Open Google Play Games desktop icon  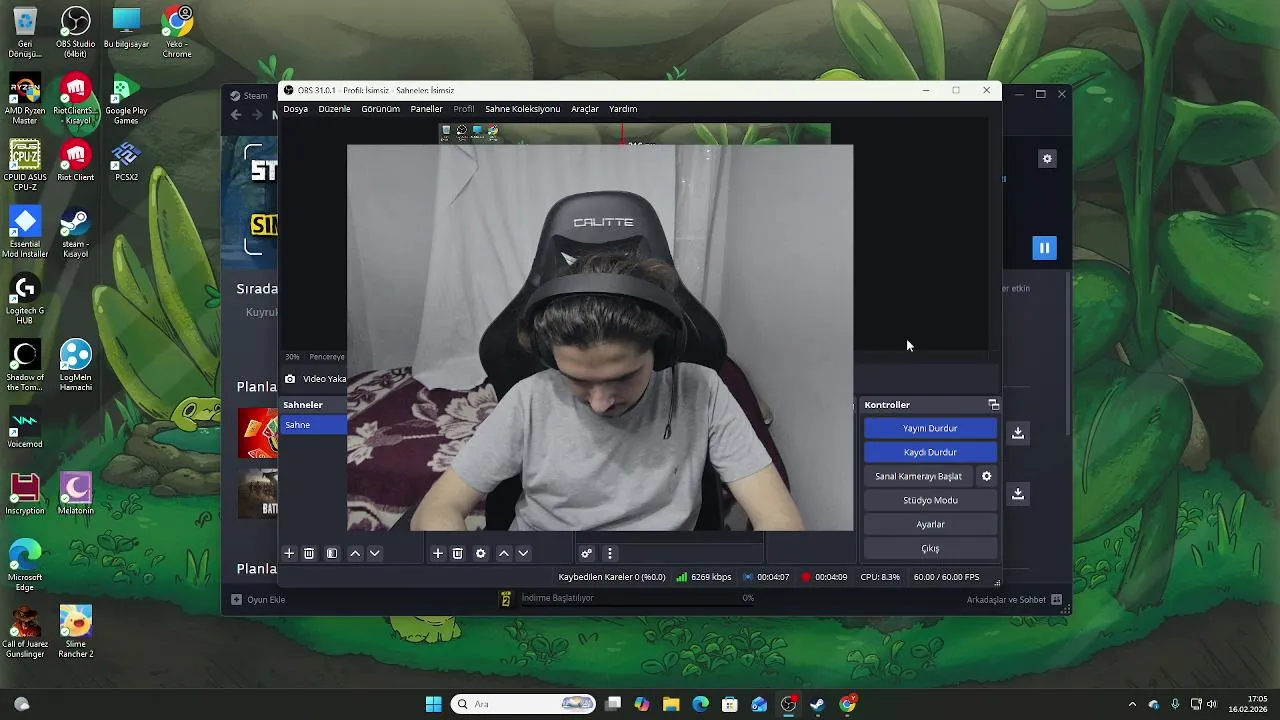[x=126, y=100]
